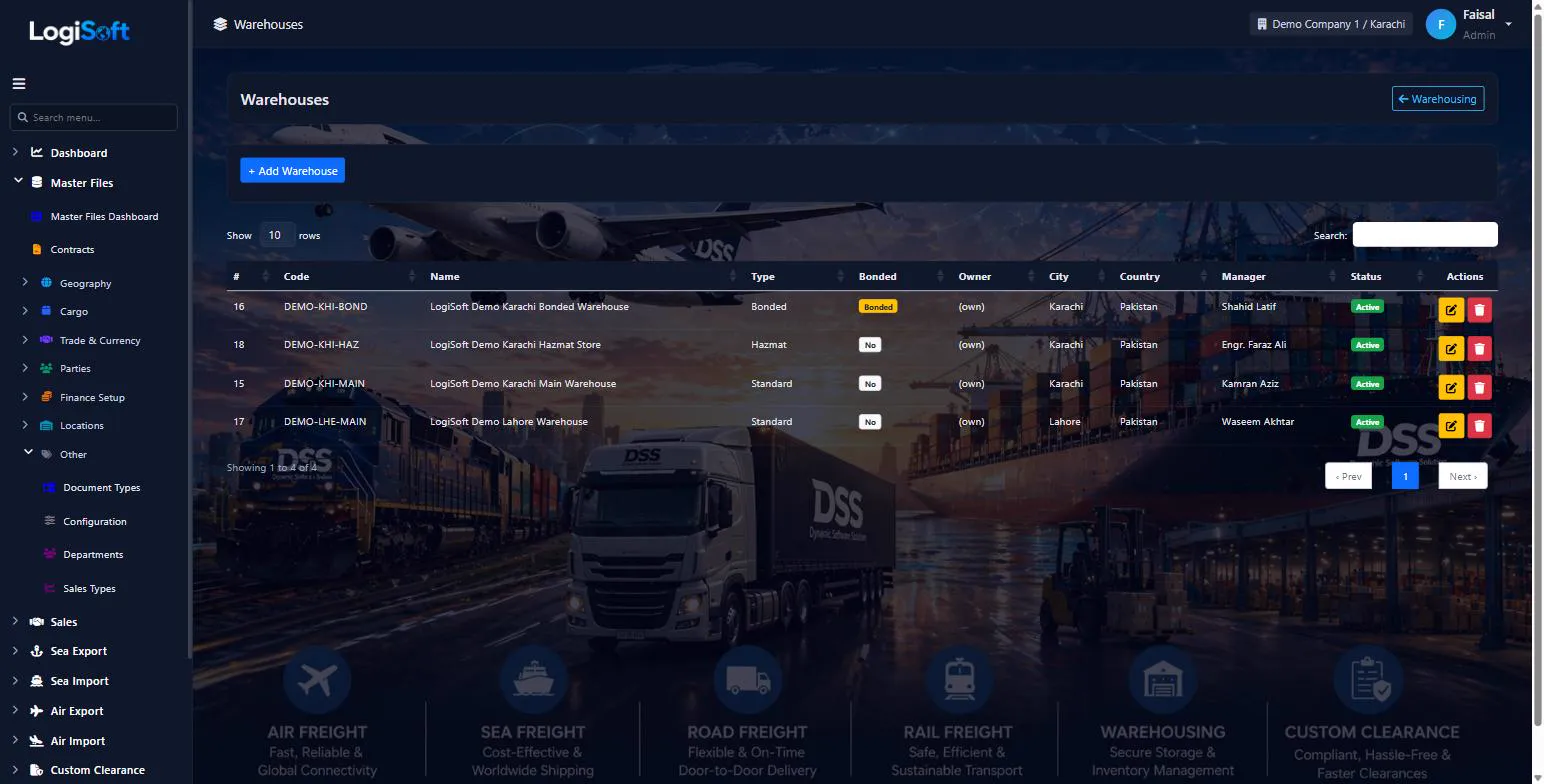Viewport: 1544px width, 784px height.
Task: Select page 1 in pagination
Action: (x=1405, y=476)
